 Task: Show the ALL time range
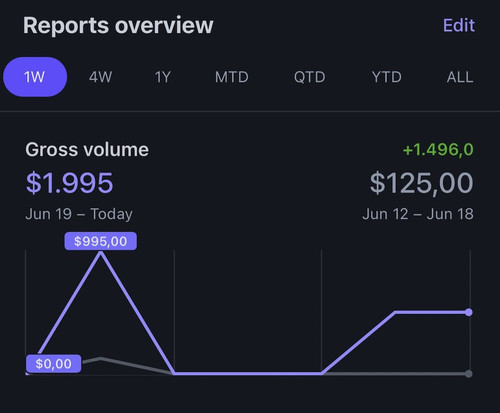(460, 77)
